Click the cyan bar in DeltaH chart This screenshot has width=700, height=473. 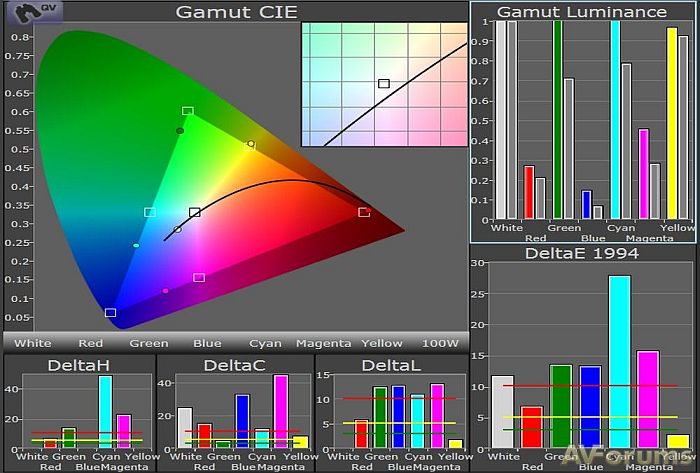105,412
